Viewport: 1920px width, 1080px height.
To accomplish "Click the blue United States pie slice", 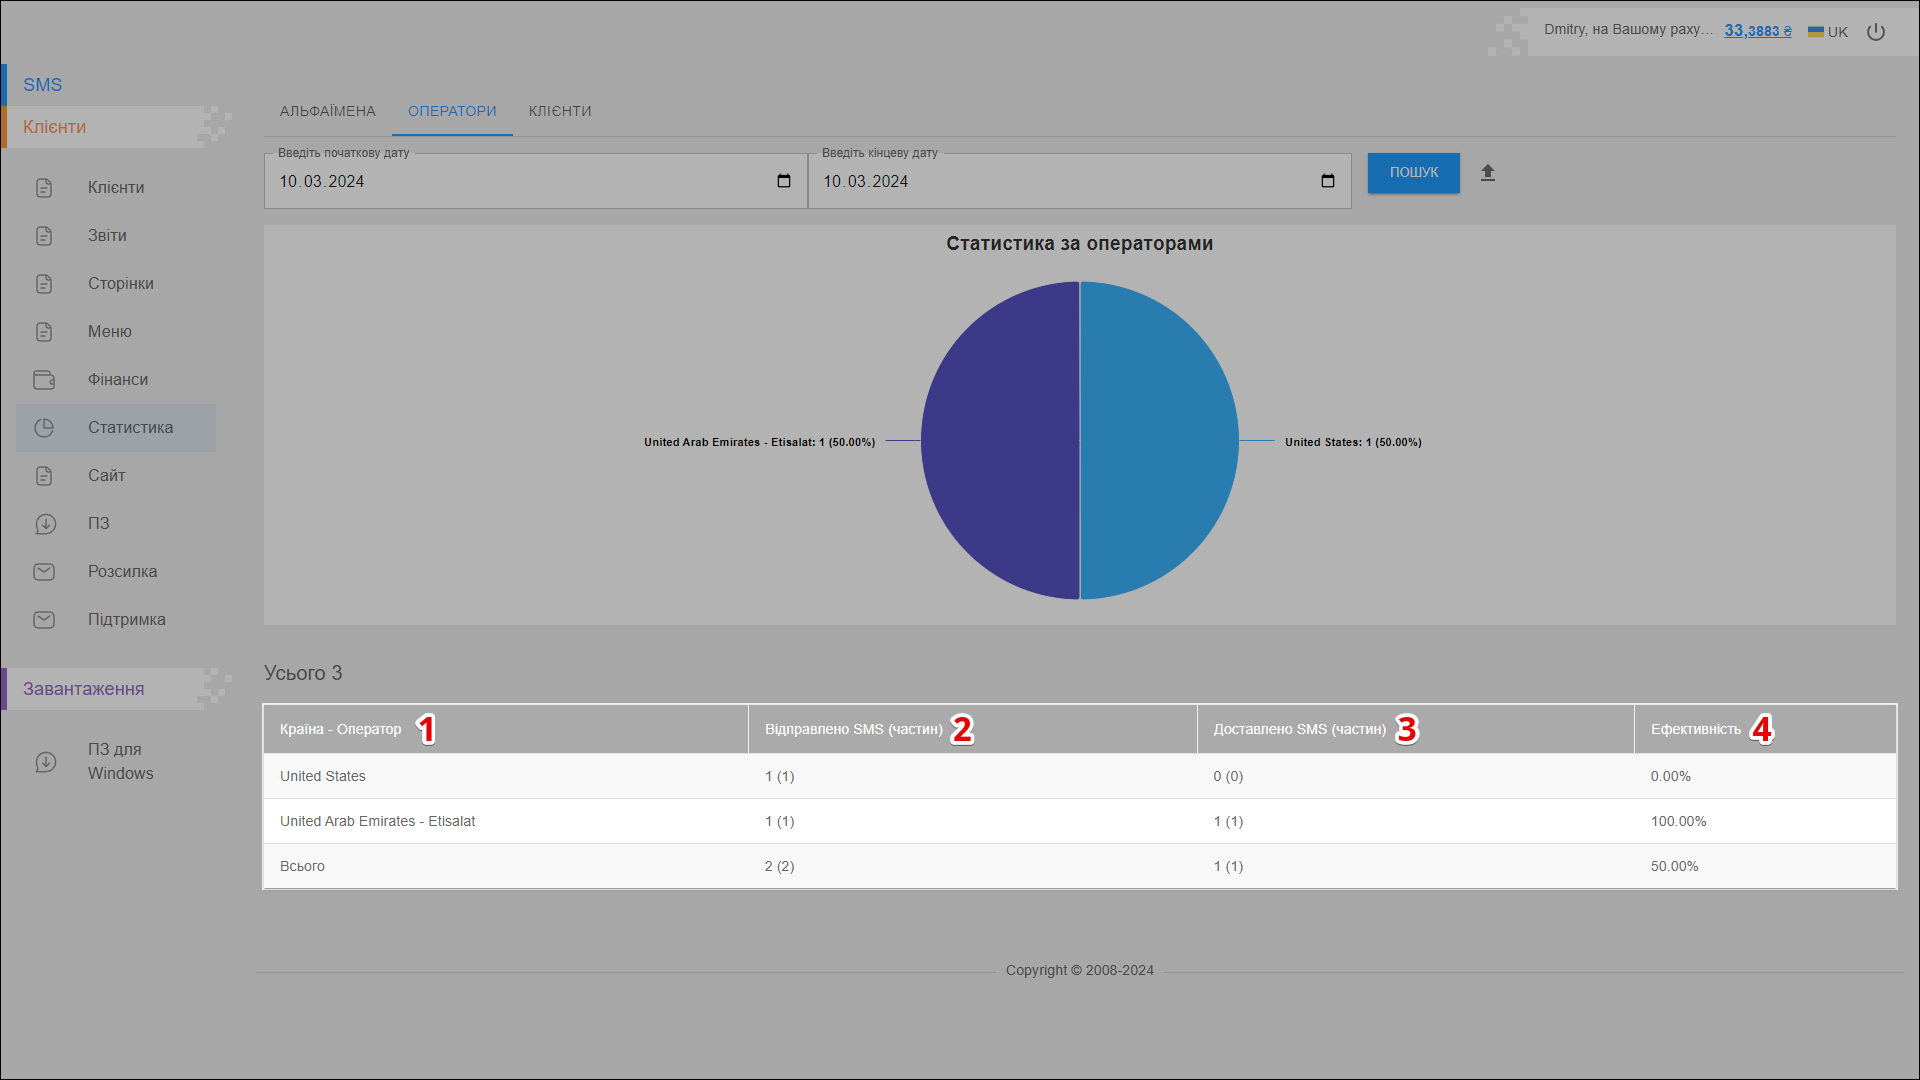I will pos(1160,440).
